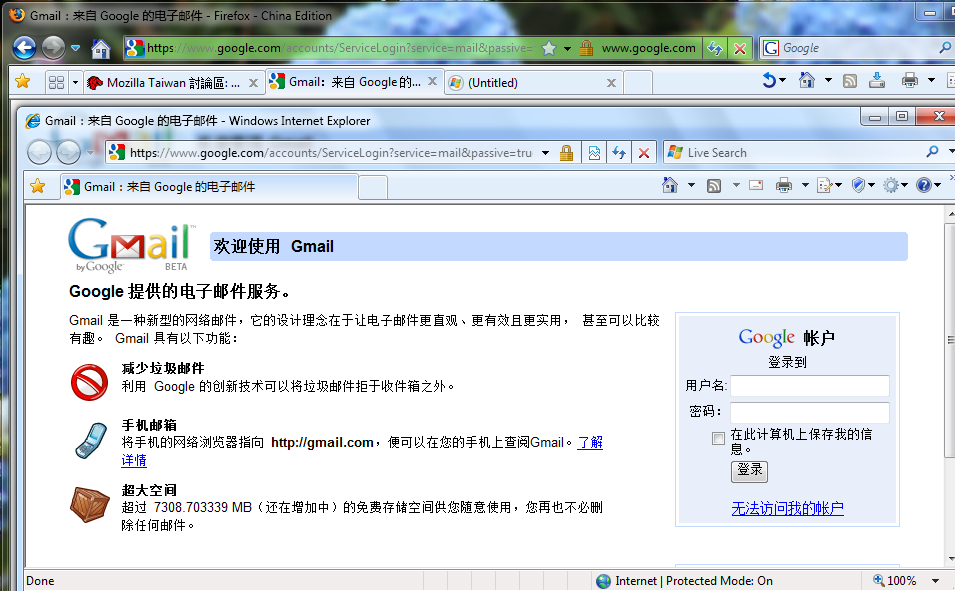Image resolution: width=958 pixels, height=591 pixels.
Task: Click Firefox undo closed tab arrow icon
Action: click(770, 80)
